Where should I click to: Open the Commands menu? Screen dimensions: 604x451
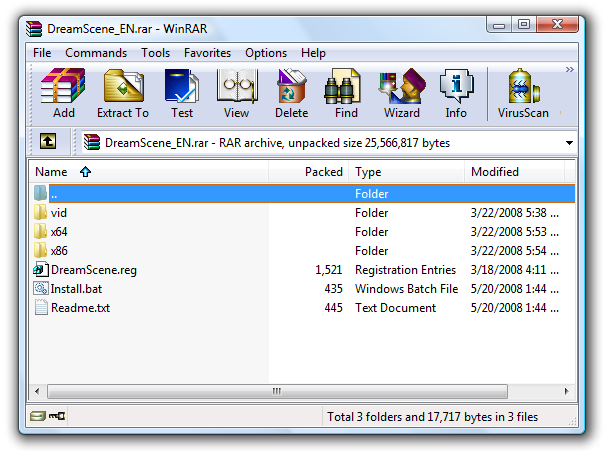tap(96, 53)
